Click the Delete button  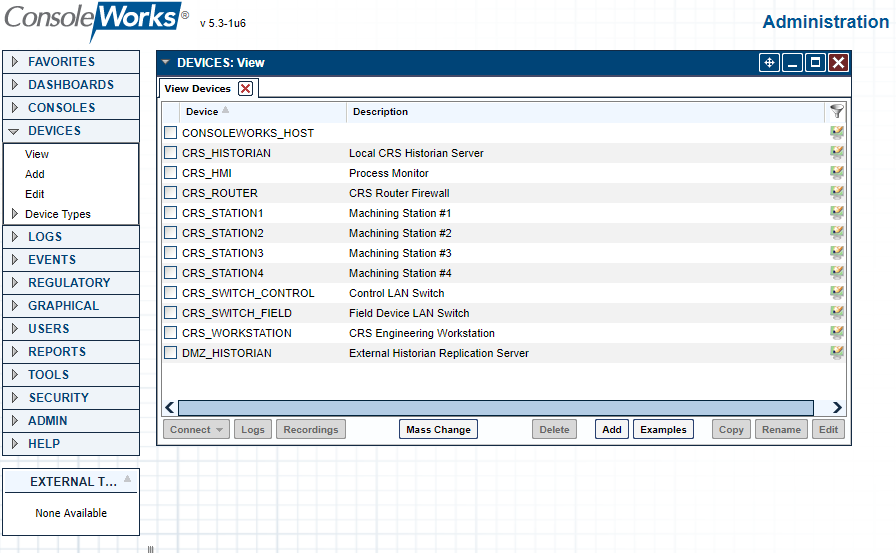(x=554, y=430)
